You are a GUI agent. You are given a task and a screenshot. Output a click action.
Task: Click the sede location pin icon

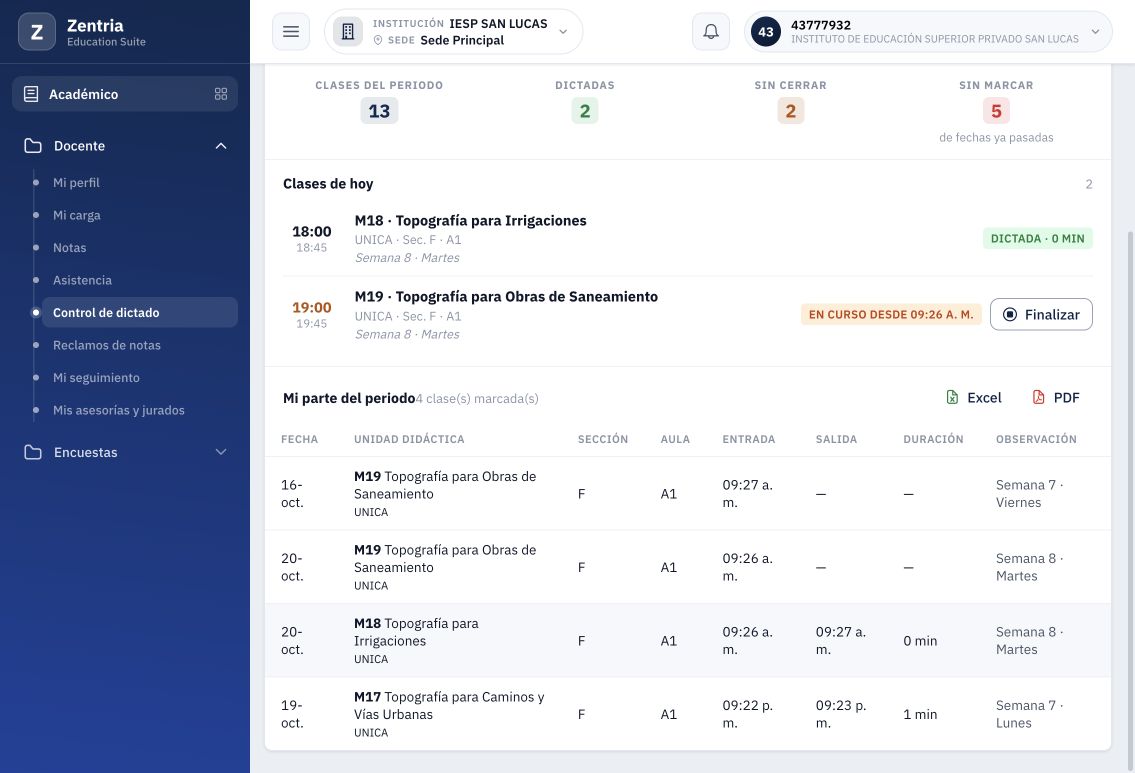[x=378, y=41]
